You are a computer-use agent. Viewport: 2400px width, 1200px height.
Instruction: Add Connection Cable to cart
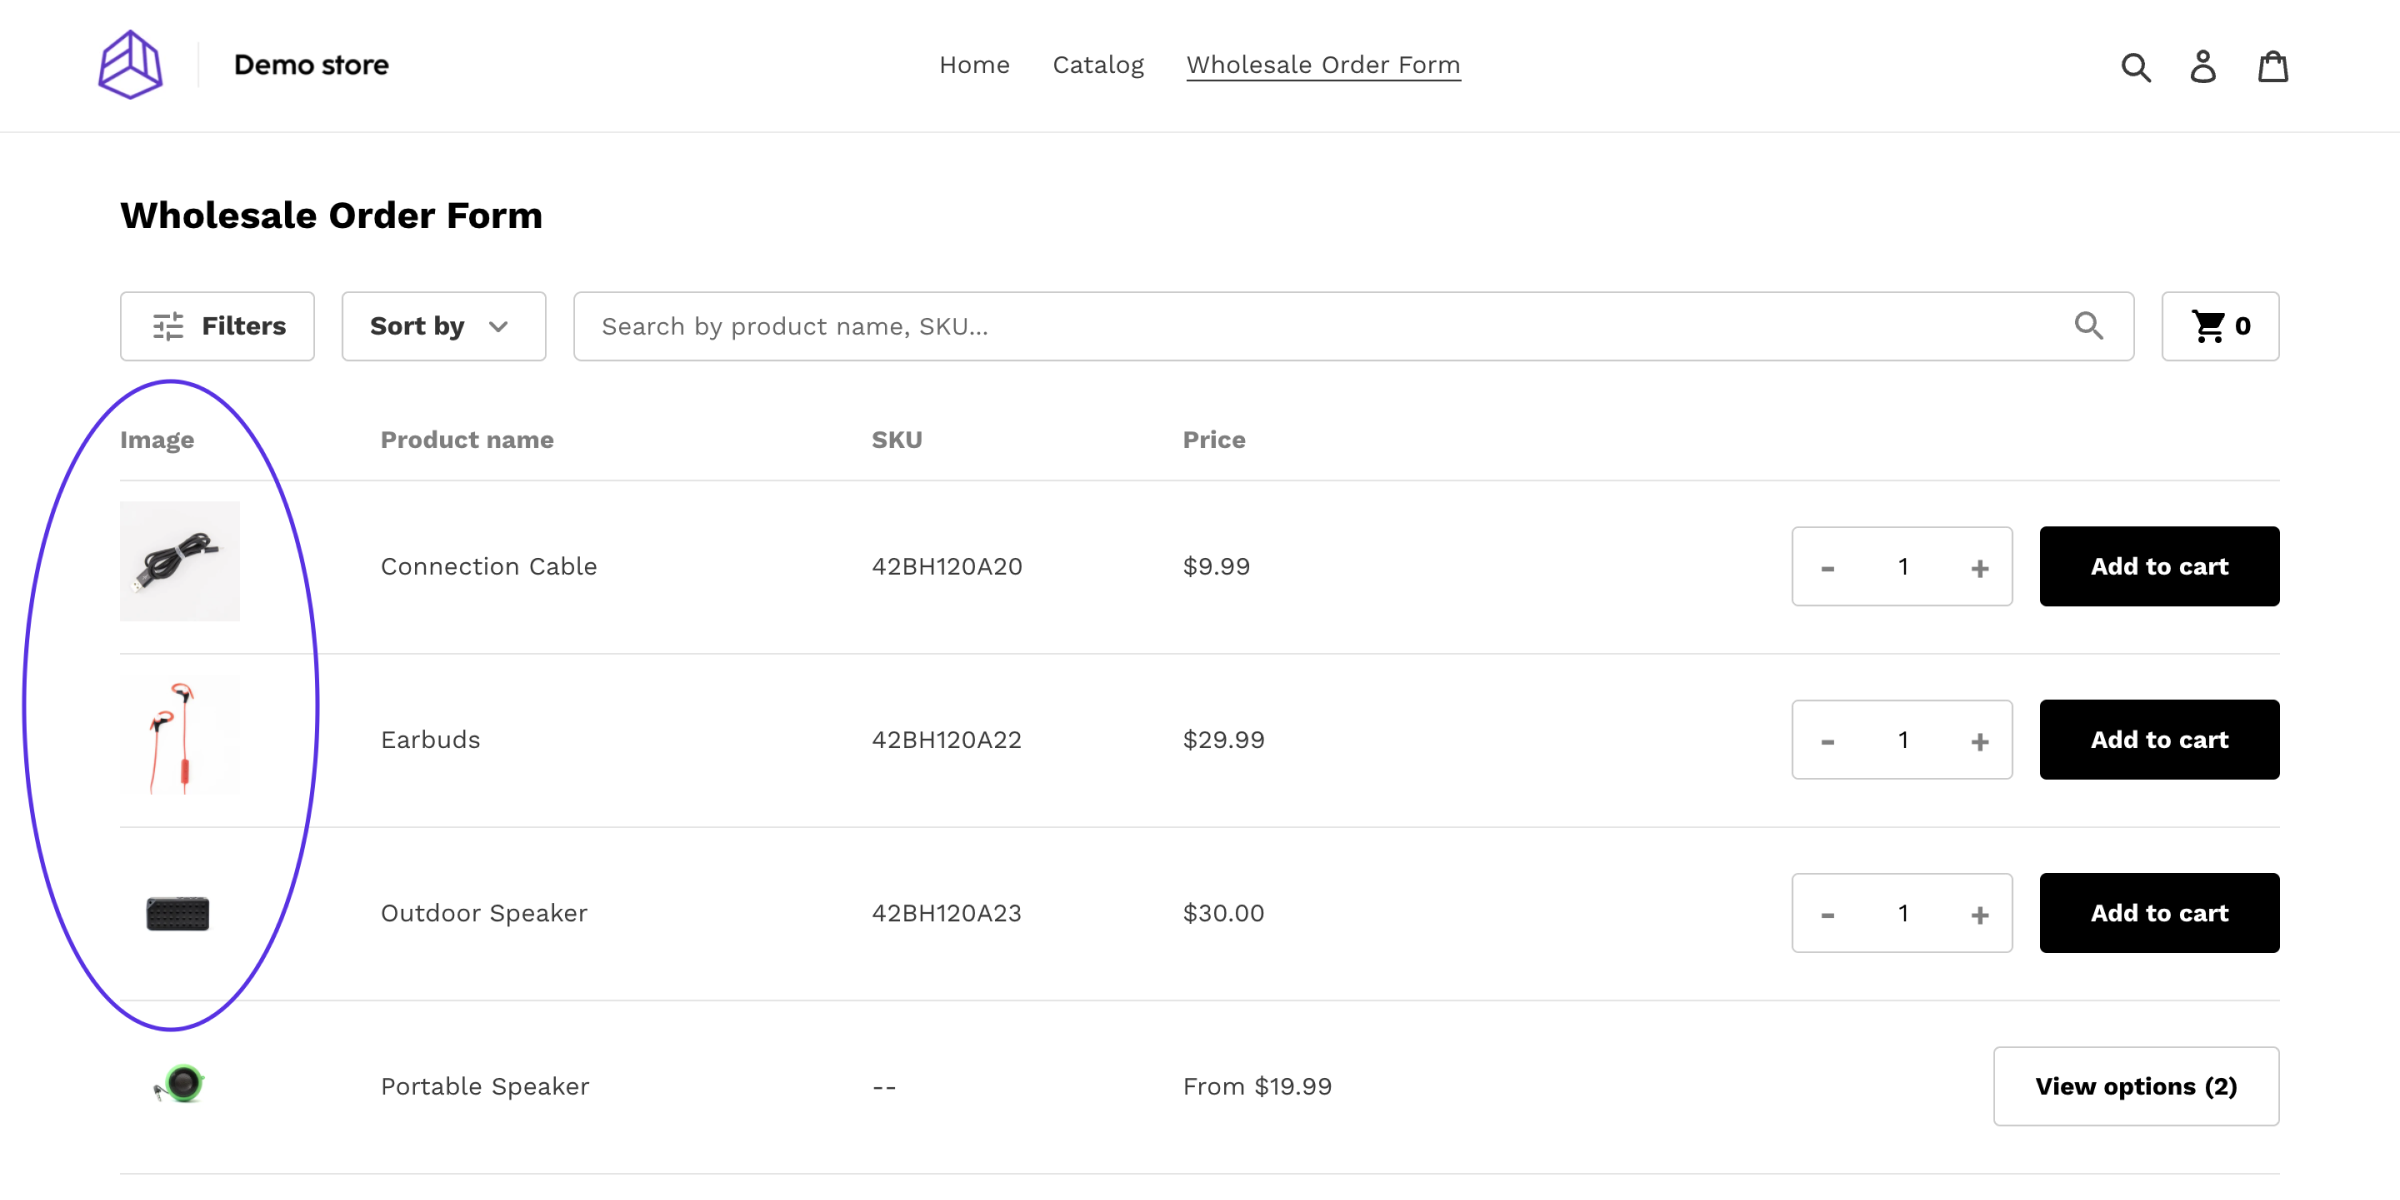2159,566
